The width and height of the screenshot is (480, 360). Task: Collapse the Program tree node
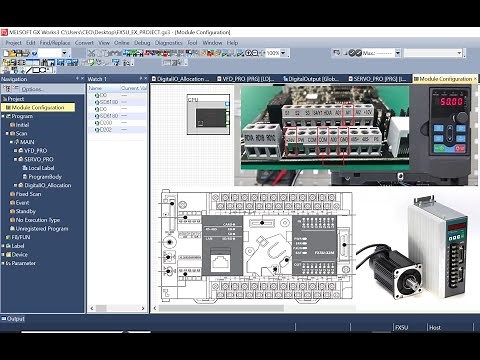coord(3,116)
